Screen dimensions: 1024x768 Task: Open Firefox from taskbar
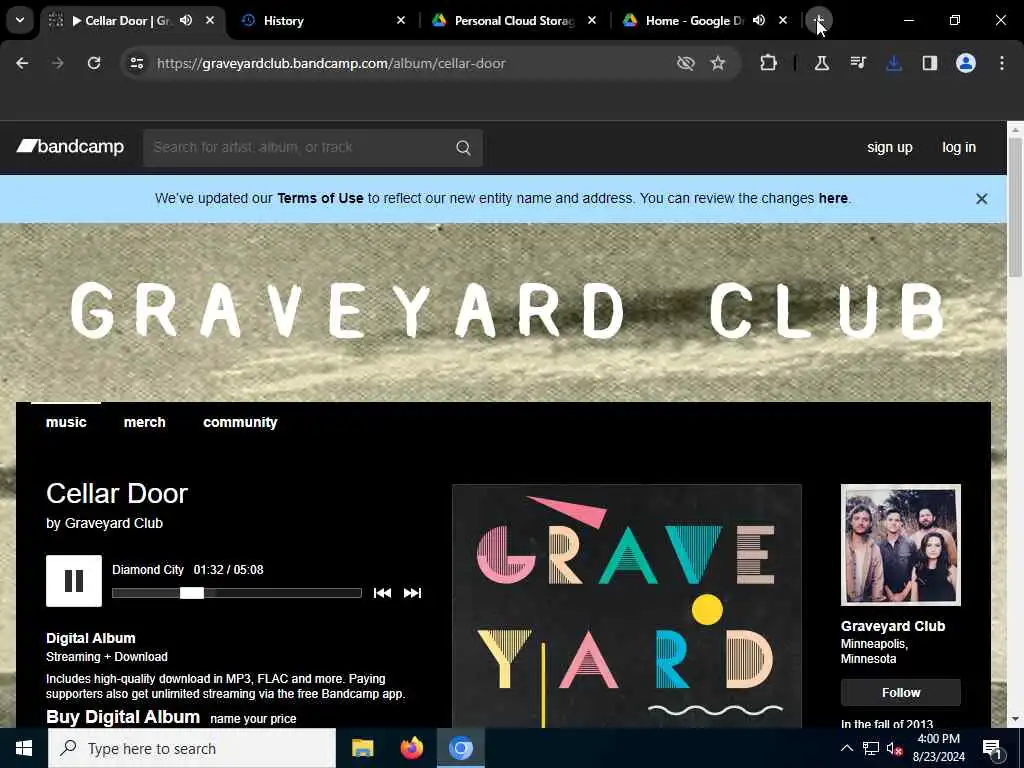411,748
